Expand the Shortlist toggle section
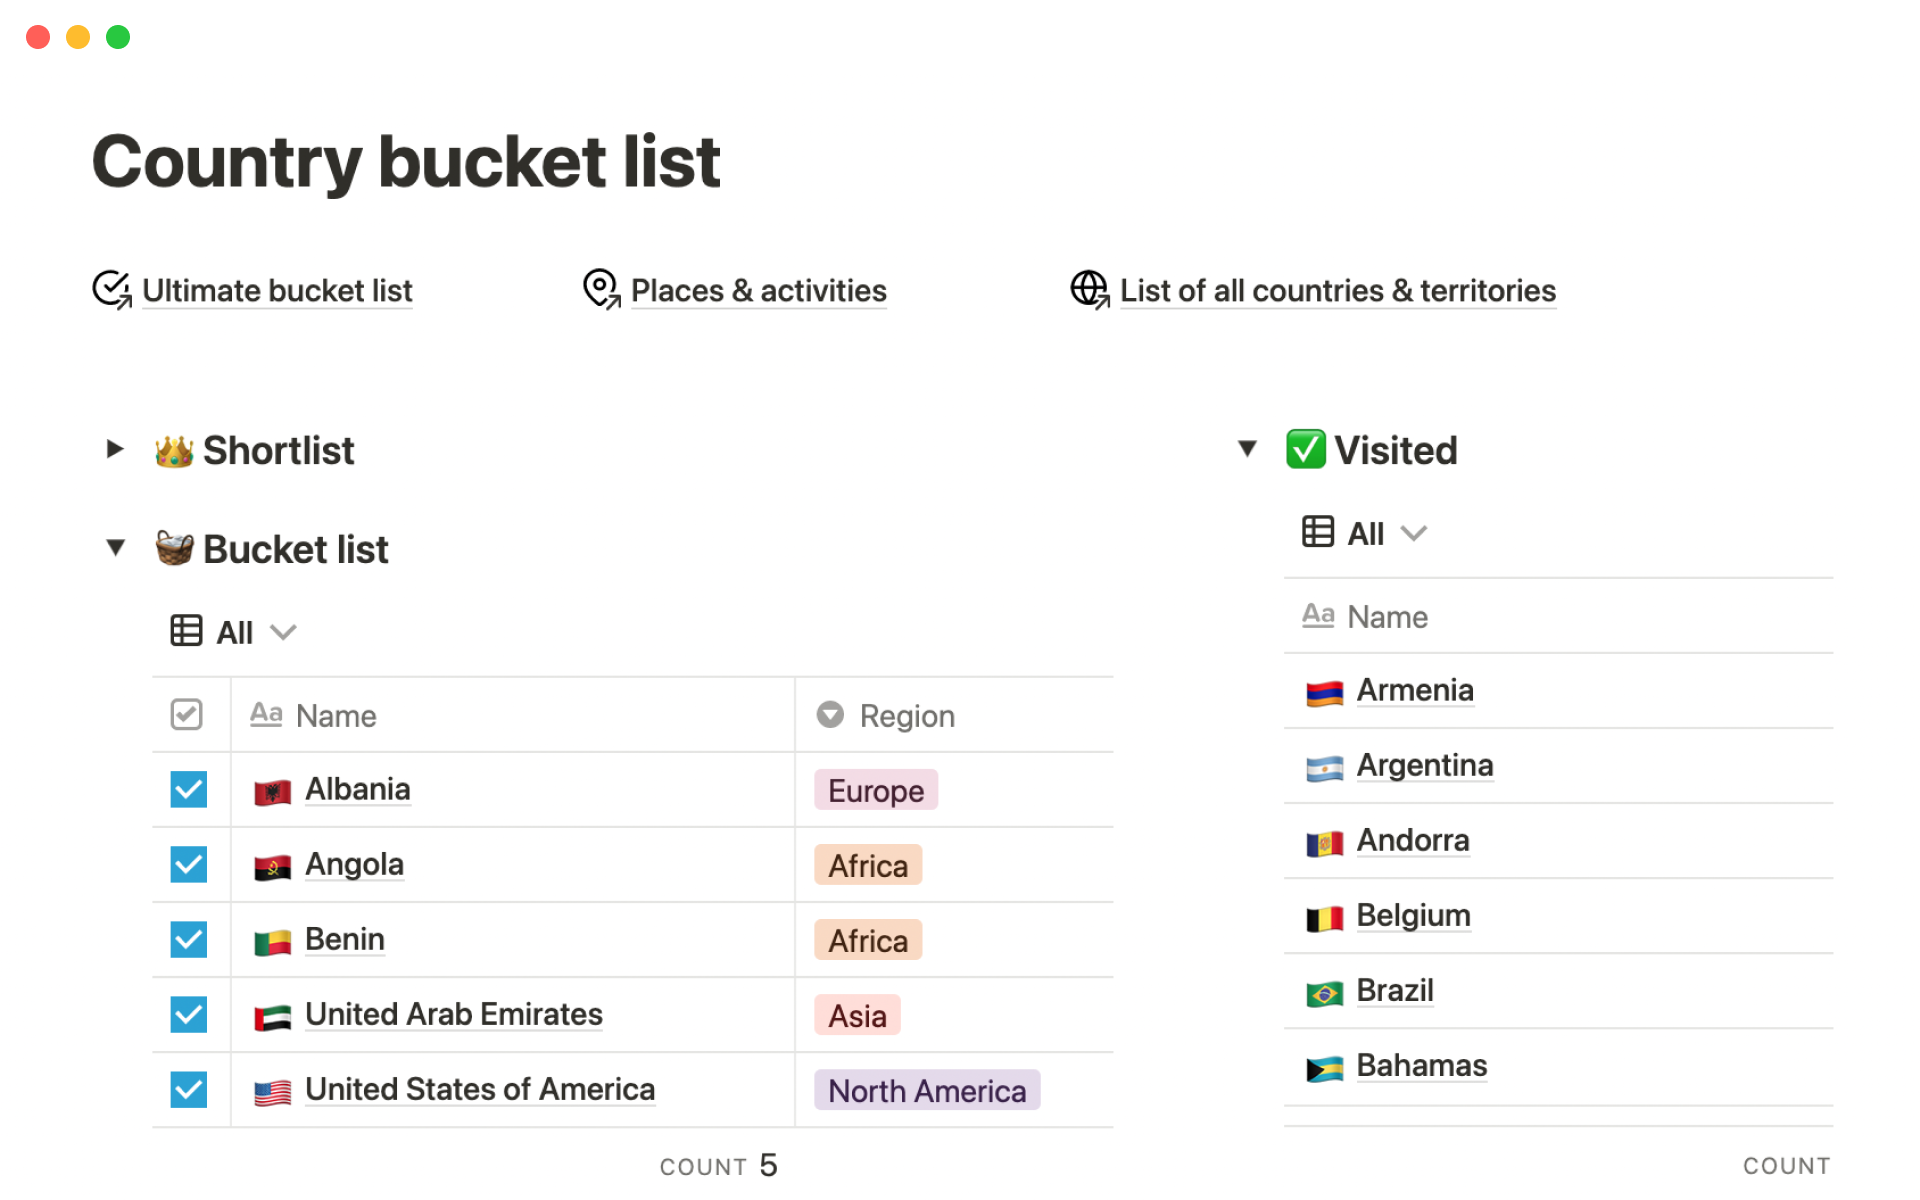 coord(115,450)
